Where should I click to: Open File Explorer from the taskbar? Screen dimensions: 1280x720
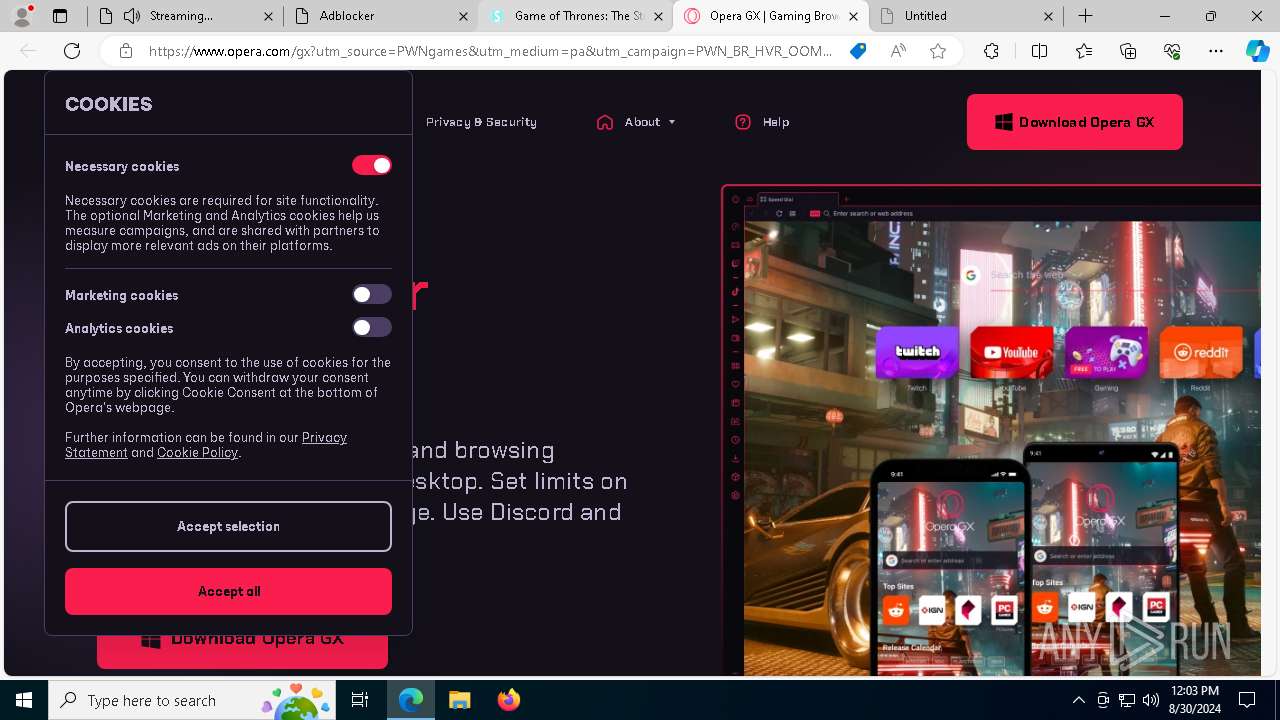tap(459, 700)
